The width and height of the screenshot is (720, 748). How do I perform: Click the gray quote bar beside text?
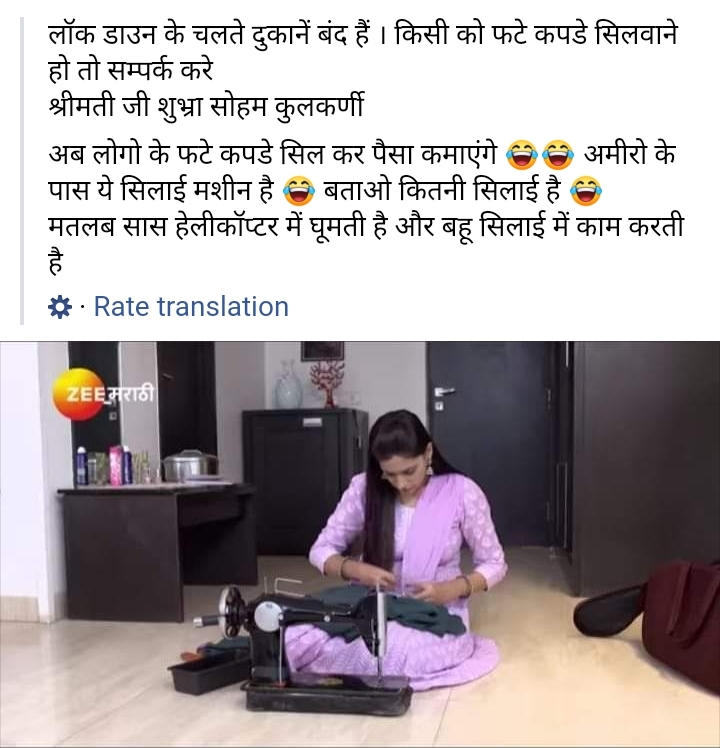coord(21,171)
